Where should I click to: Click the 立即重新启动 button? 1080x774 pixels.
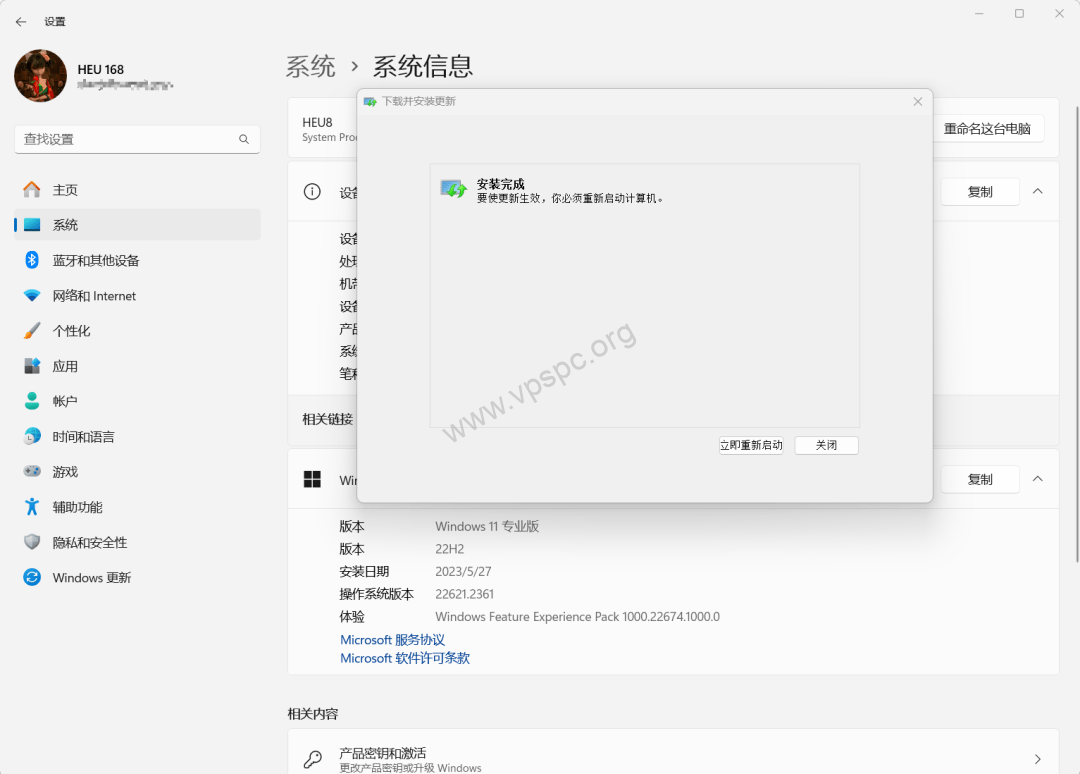point(751,446)
